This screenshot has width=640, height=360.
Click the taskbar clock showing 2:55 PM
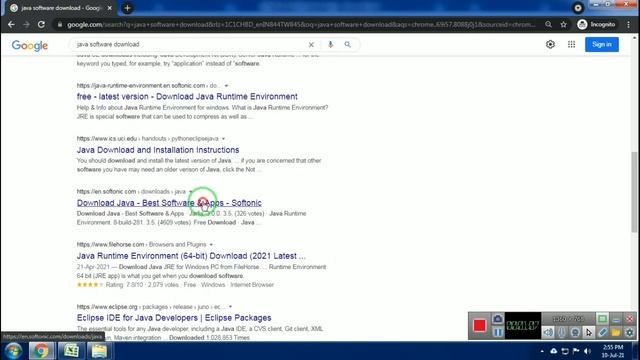pyautogui.click(x=613, y=351)
